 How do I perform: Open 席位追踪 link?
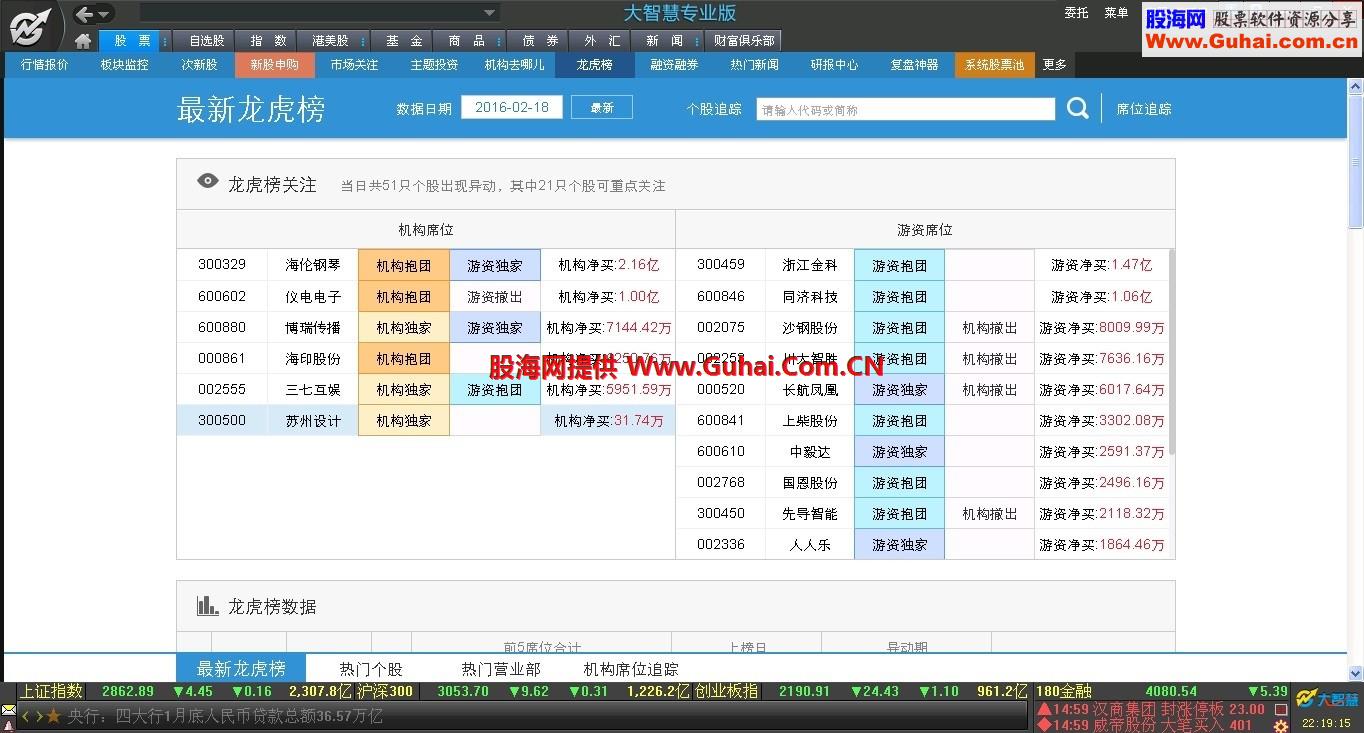pyautogui.click(x=1144, y=109)
